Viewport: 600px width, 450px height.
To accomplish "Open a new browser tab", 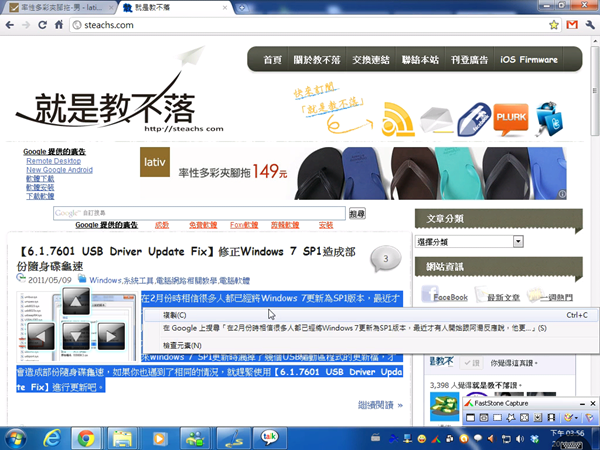I will [x=242, y=7].
